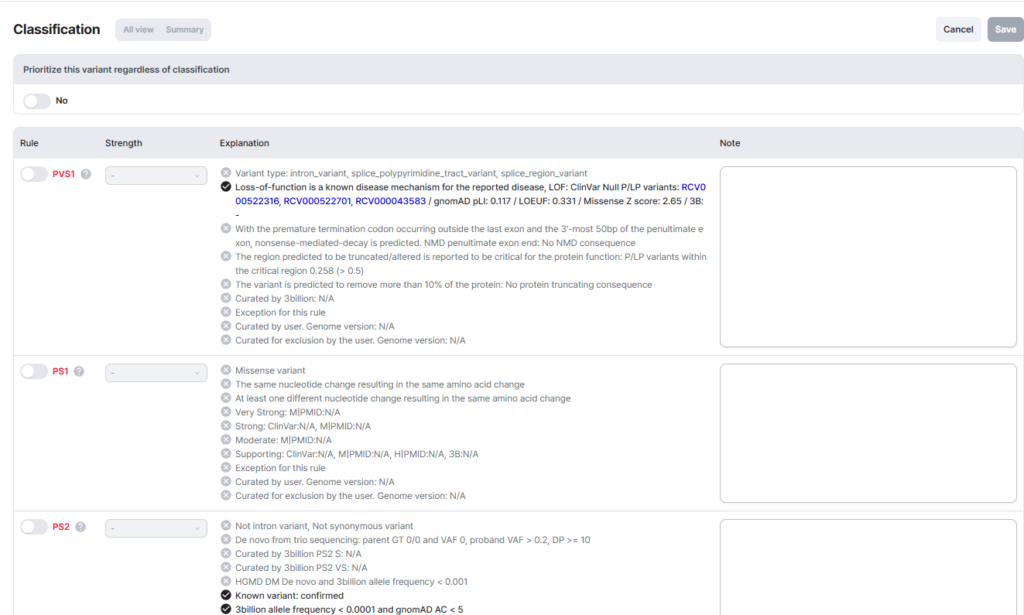Enable the PS1 rule toggle

(34, 371)
